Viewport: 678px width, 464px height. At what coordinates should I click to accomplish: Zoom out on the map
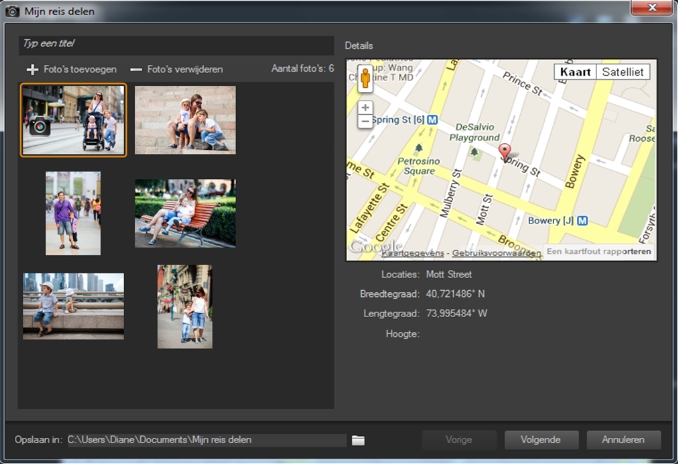pos(365,121)
